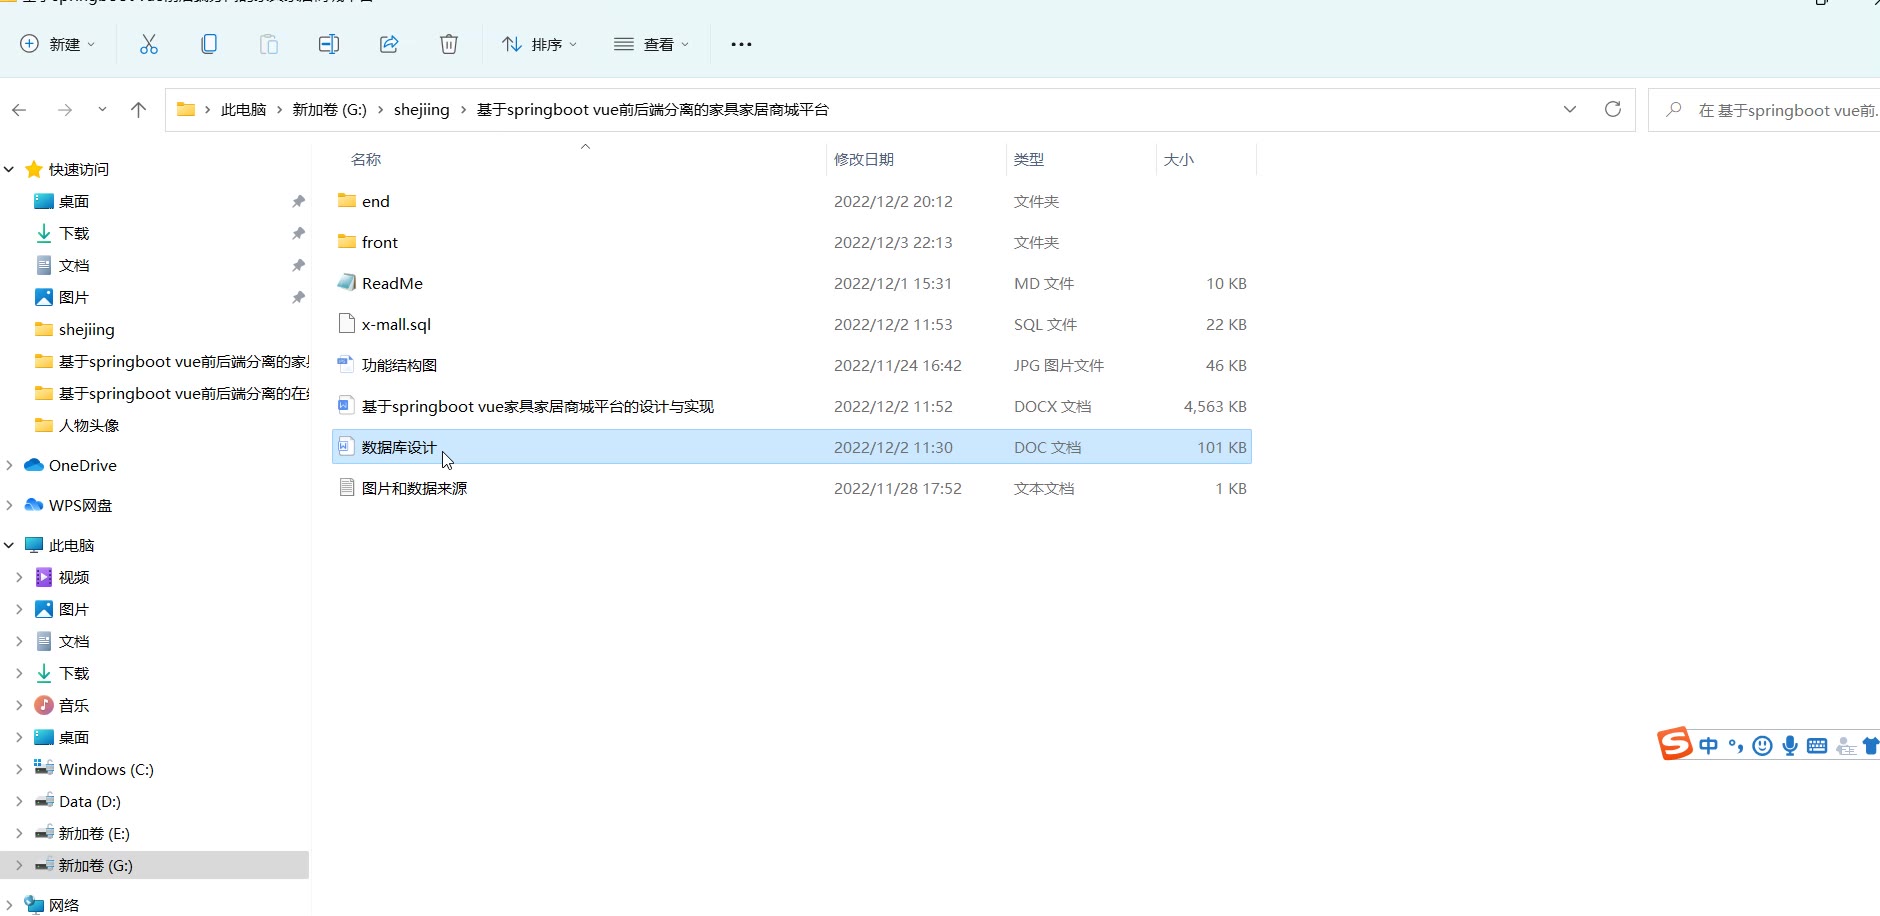This screenshot has height=916, width=1880.
Task: Select the x-mall.sql file
Action: coord(396,324)
